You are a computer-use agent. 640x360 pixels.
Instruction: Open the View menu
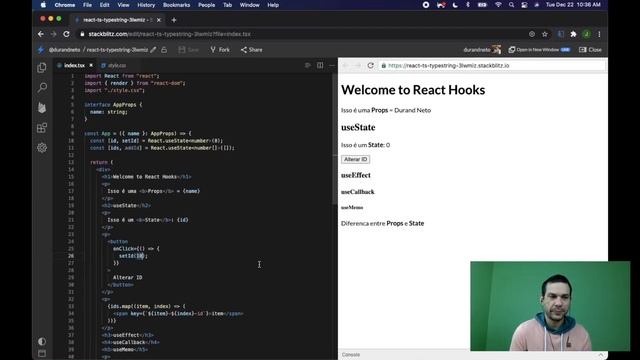(x=123, y=5)
